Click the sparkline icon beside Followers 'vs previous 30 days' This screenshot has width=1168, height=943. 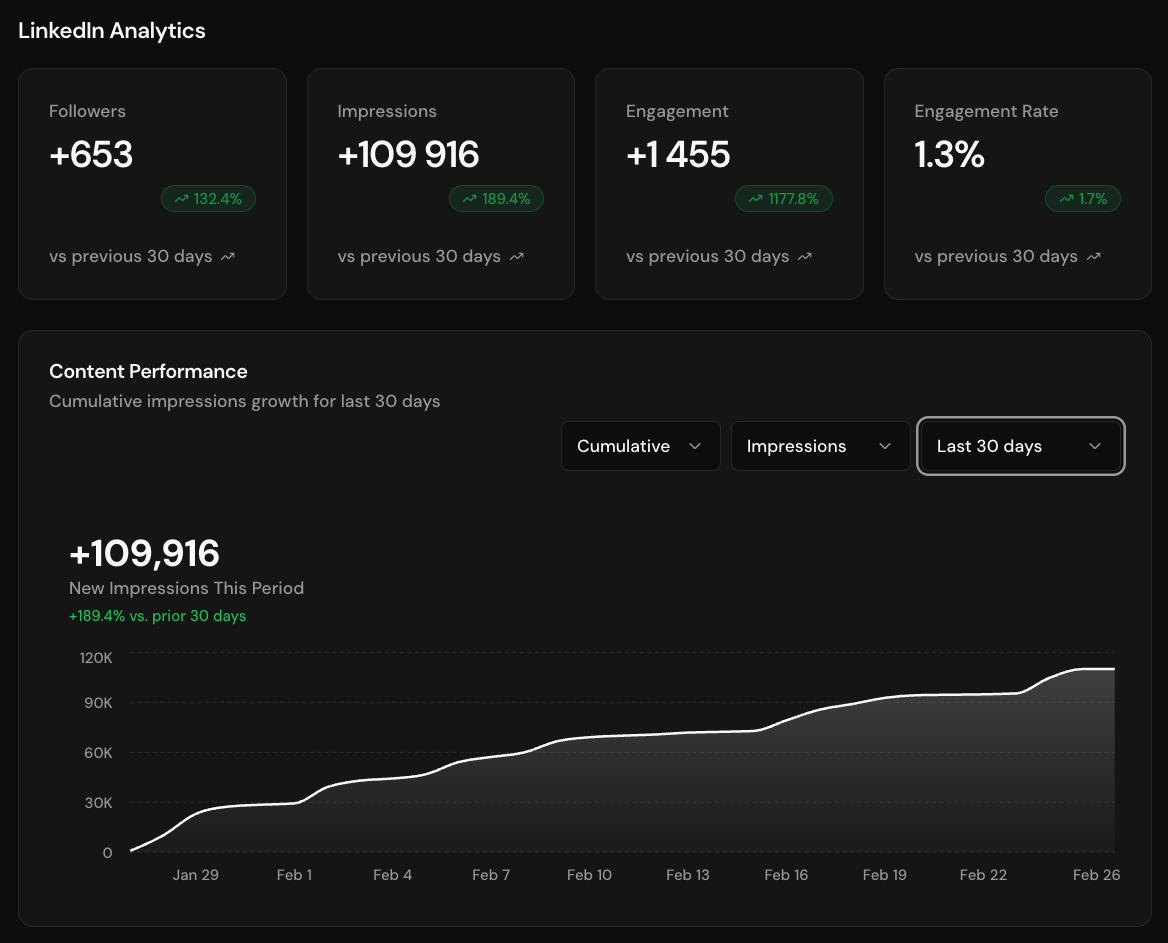(227, 257)
